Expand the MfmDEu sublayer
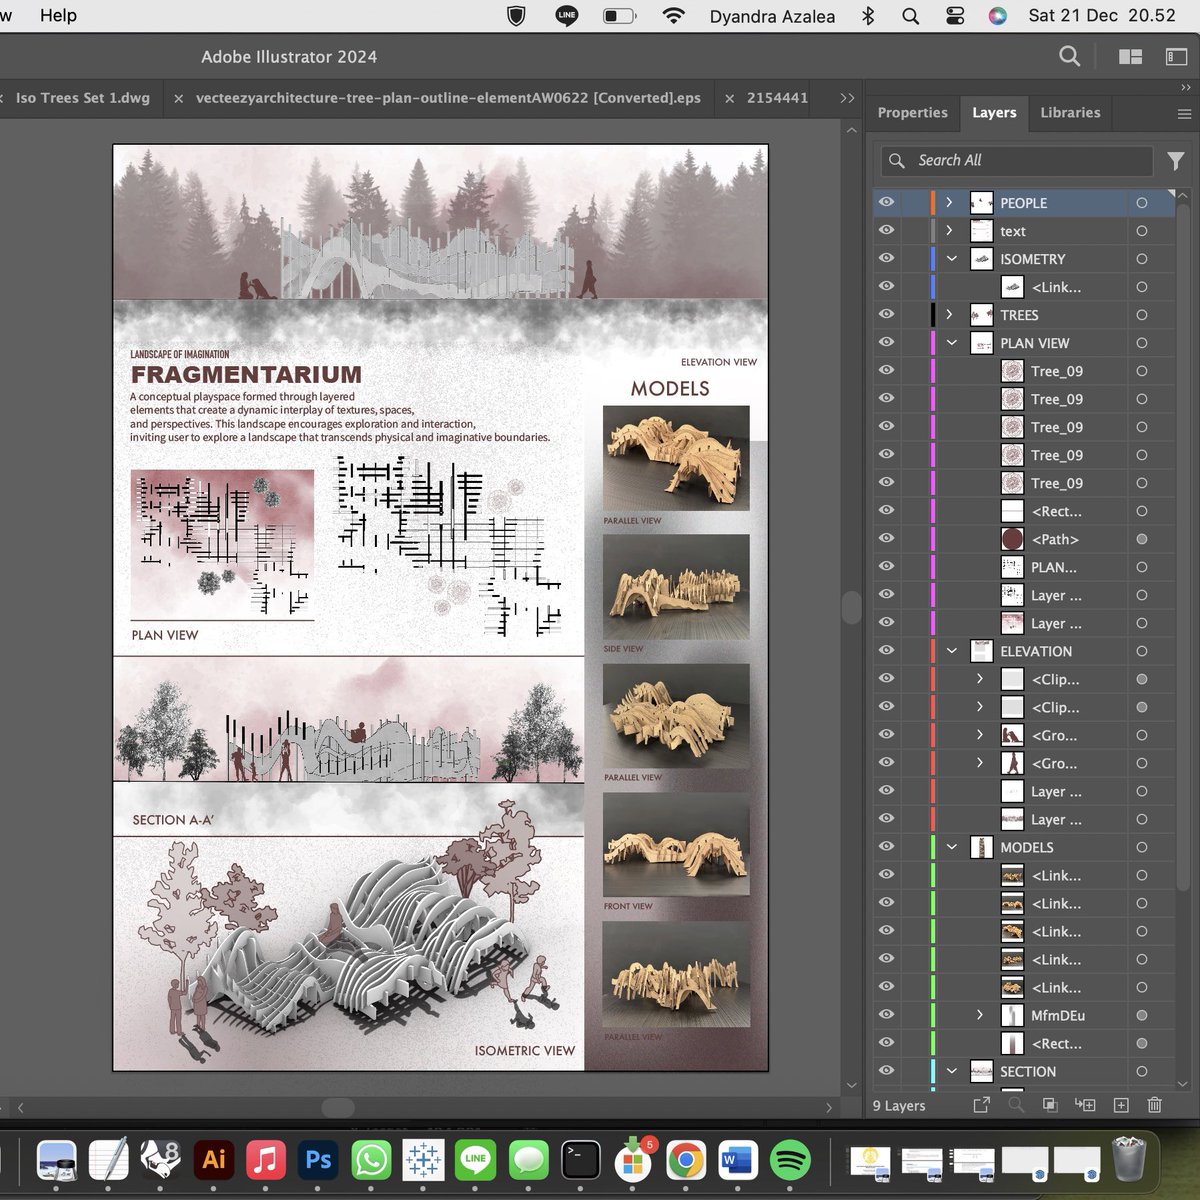 [980, 1015]
